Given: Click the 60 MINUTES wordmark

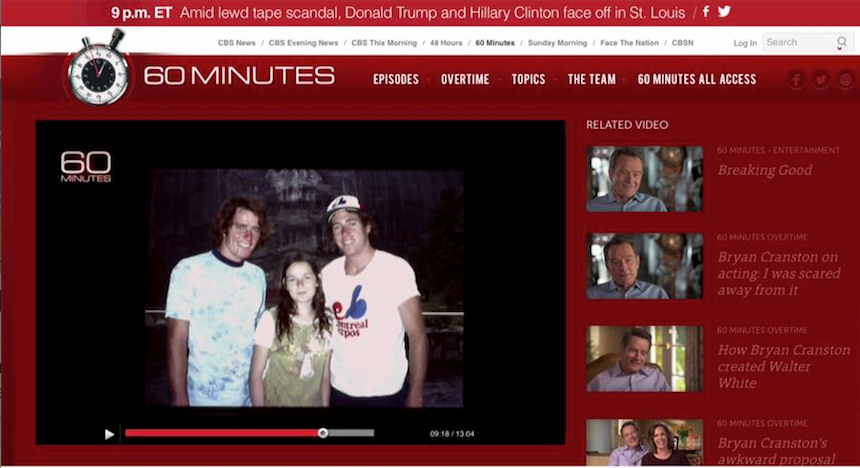Looking at the screenshot, I should click(x=239, y=76).
